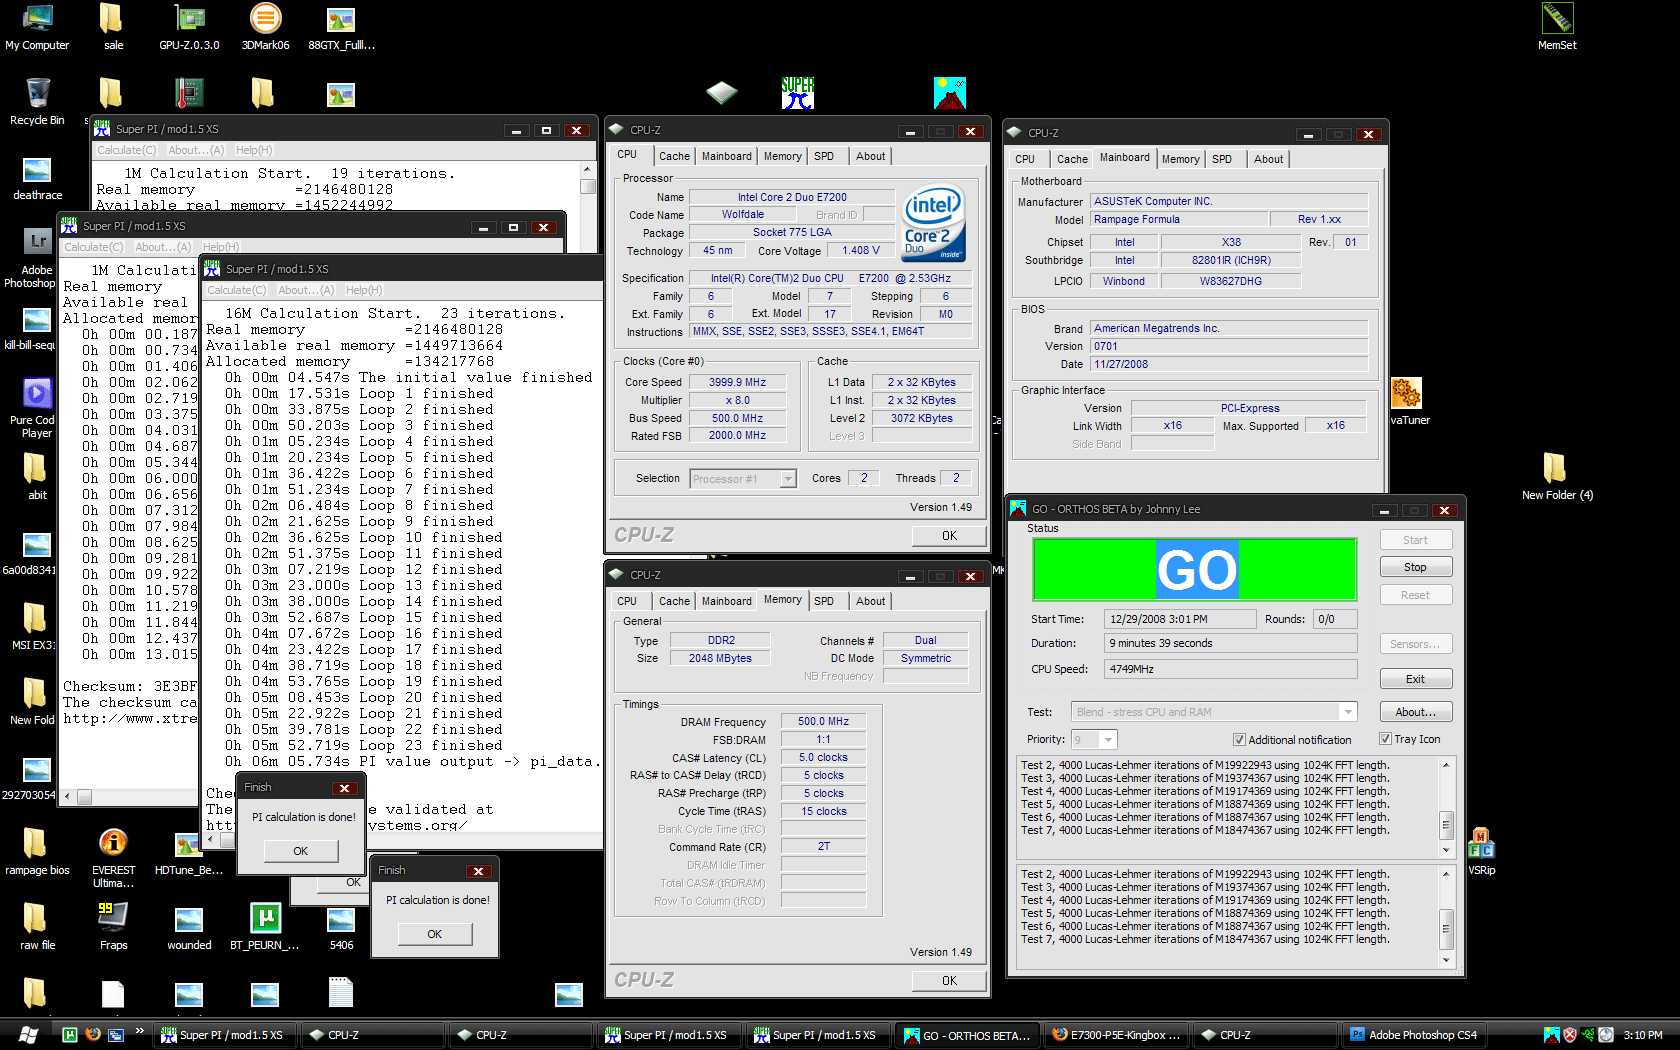
Task: Open the wounded image icon
Action: (x=189, y=927)
